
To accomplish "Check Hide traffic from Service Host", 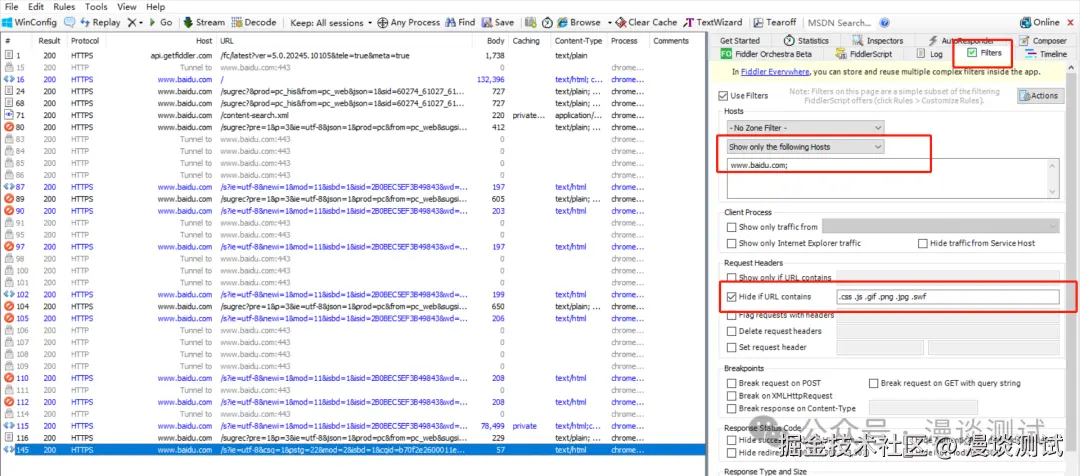I will (x=923, y=243).
